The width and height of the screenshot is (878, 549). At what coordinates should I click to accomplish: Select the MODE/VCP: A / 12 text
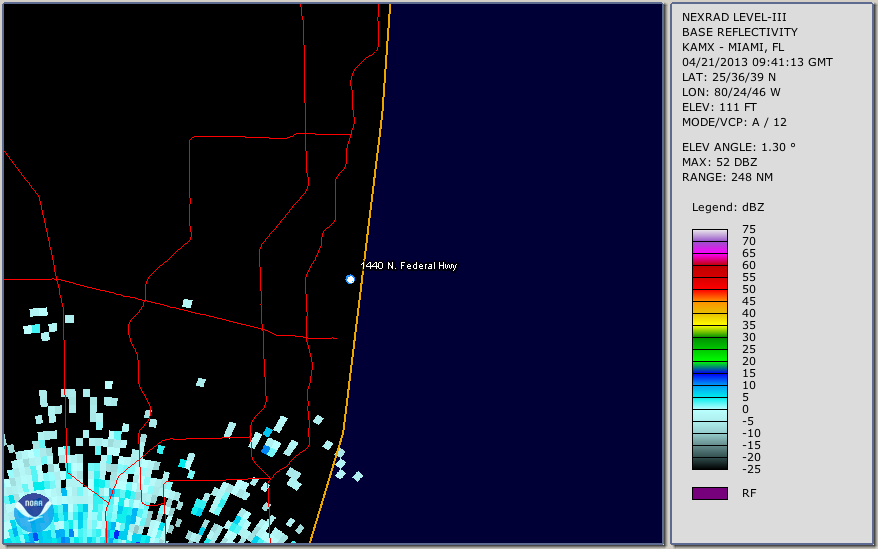click(x=734, y=122)
